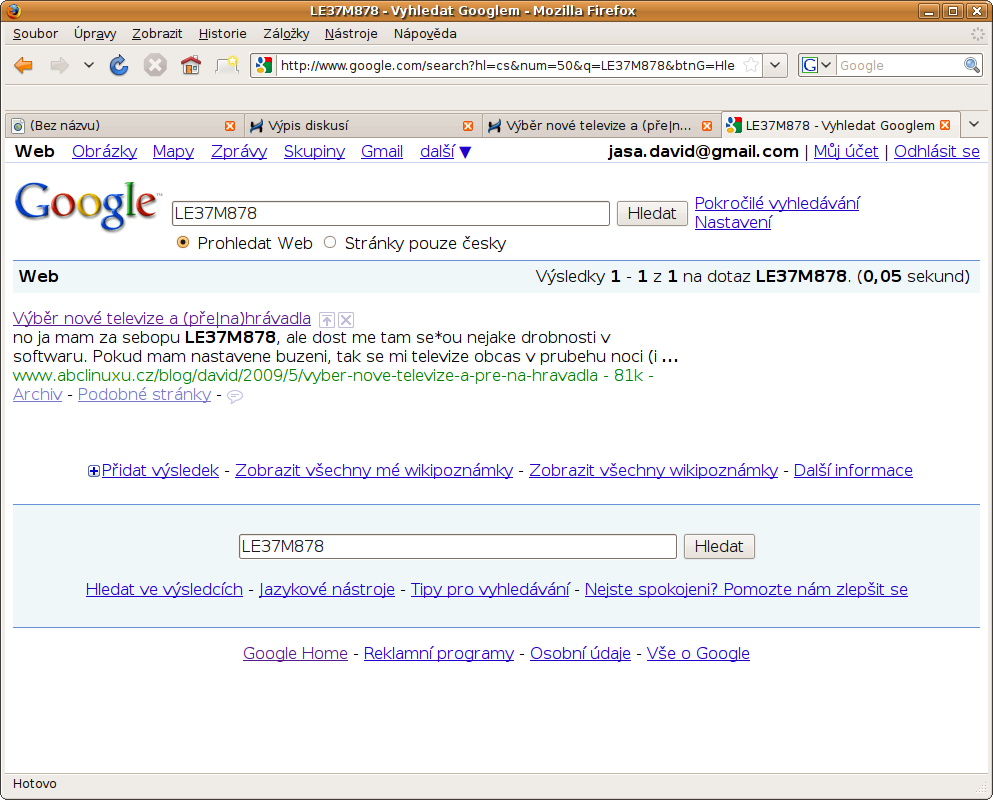993x800 pixels.
Task: Open the search engine selector dropdown
Action: 816,65
